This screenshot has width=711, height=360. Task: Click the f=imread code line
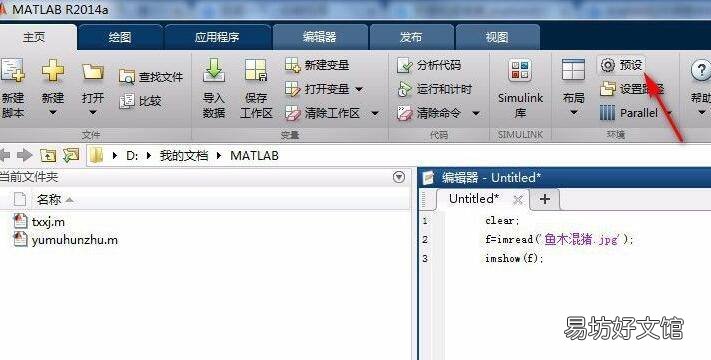coord(559,239)
